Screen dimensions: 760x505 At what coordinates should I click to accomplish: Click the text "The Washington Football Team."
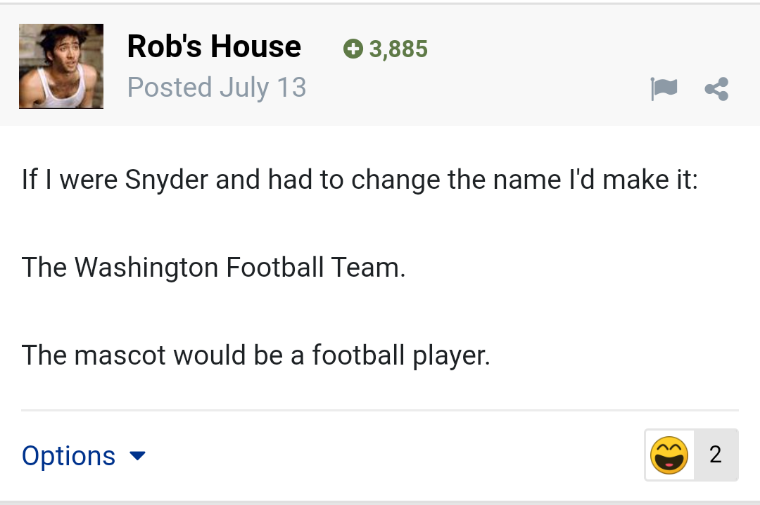tap(213, 268)
